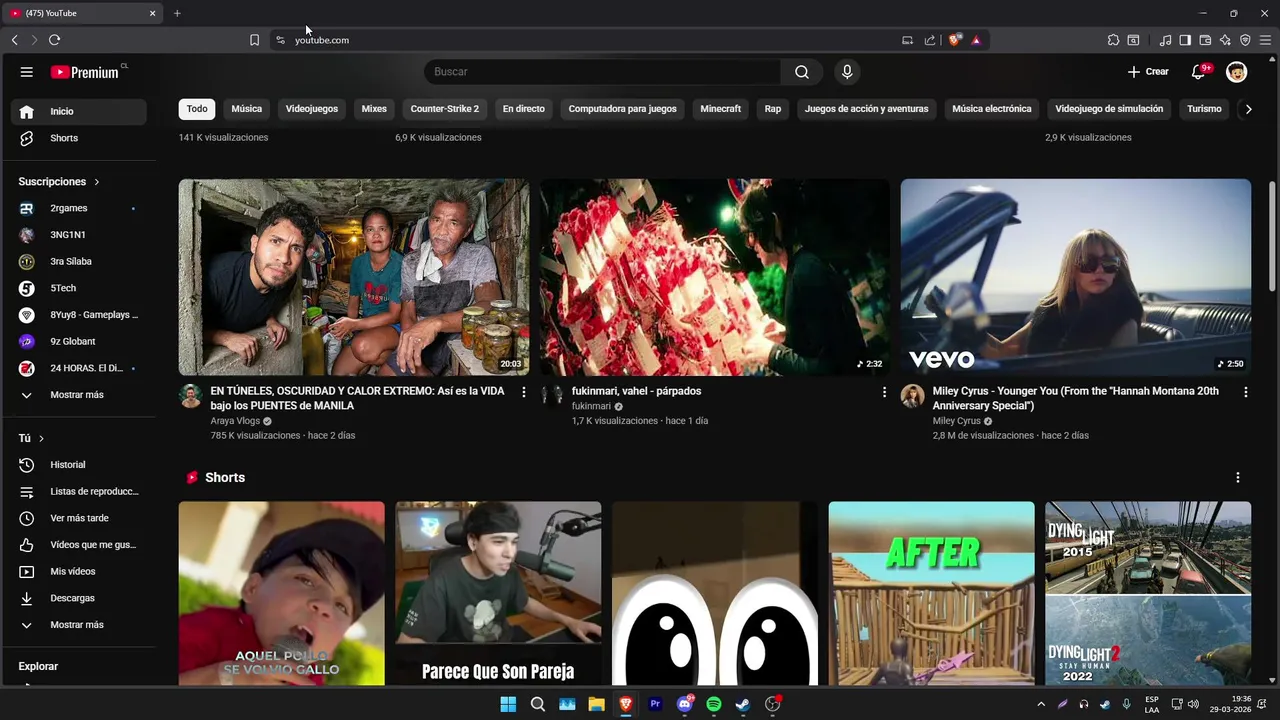Bookmark the page with the bookmark icon
1280x720 pixels.
click(x=254, y=40)
